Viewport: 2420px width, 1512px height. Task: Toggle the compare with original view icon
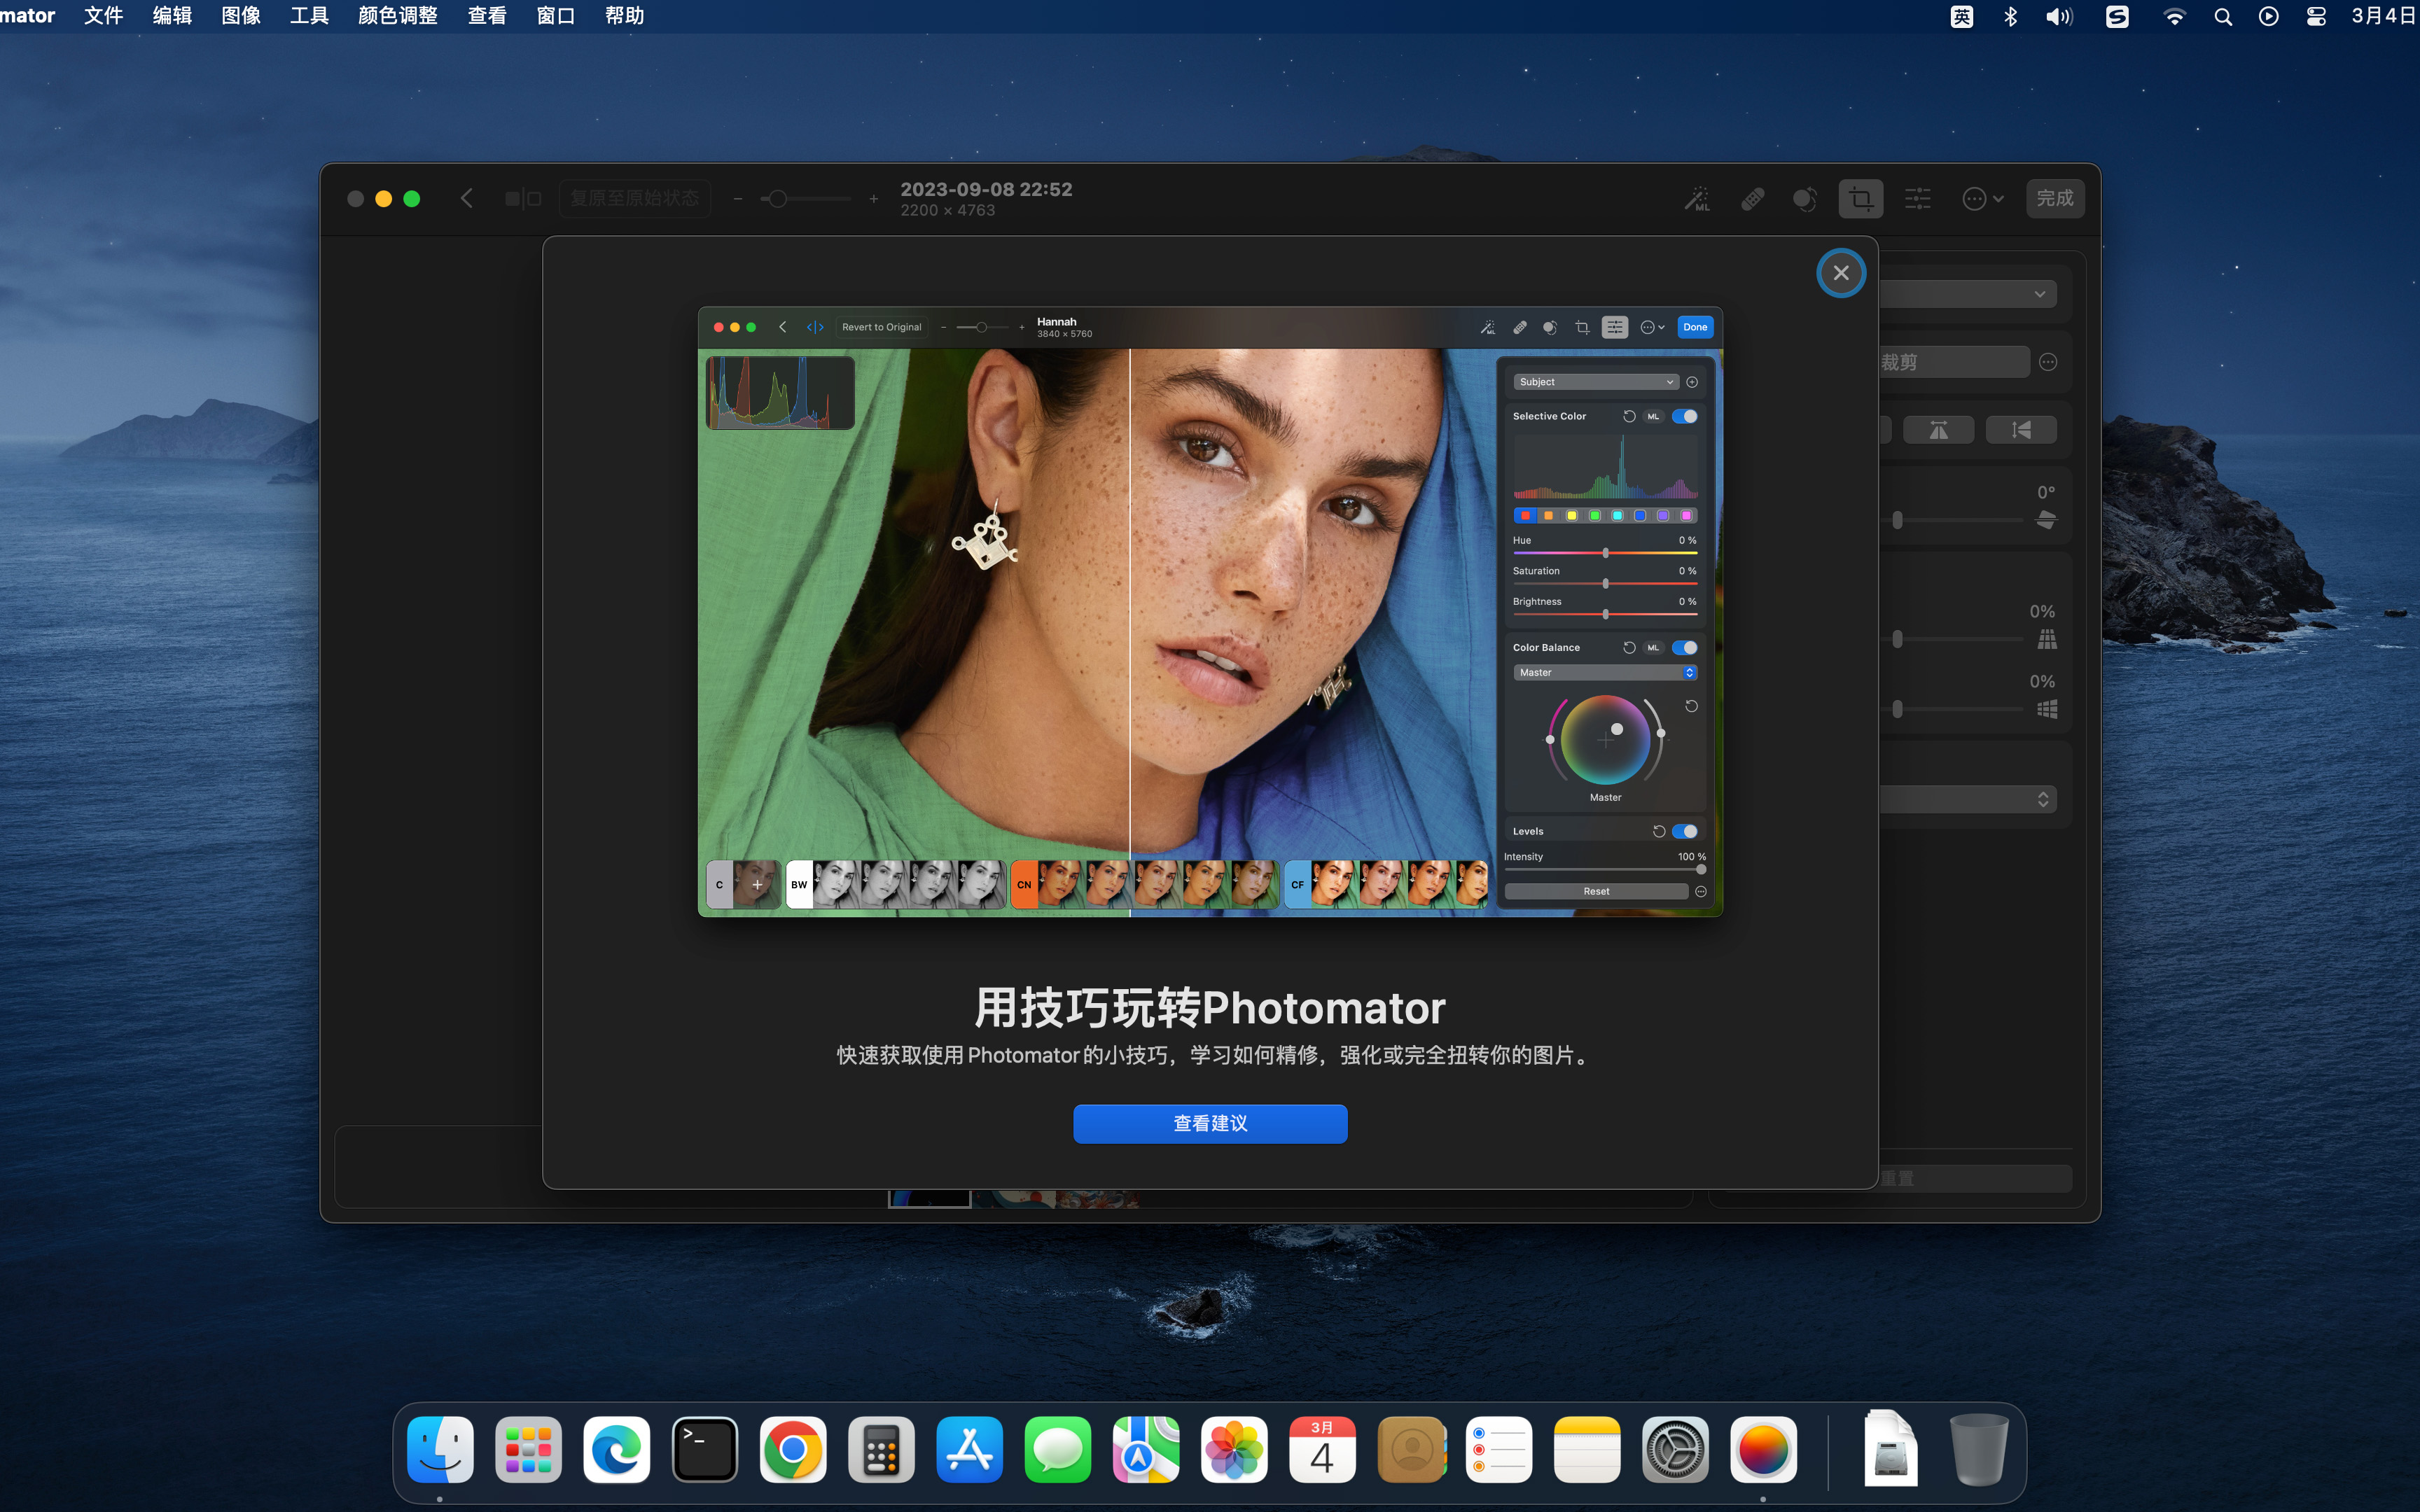[523, 198]
